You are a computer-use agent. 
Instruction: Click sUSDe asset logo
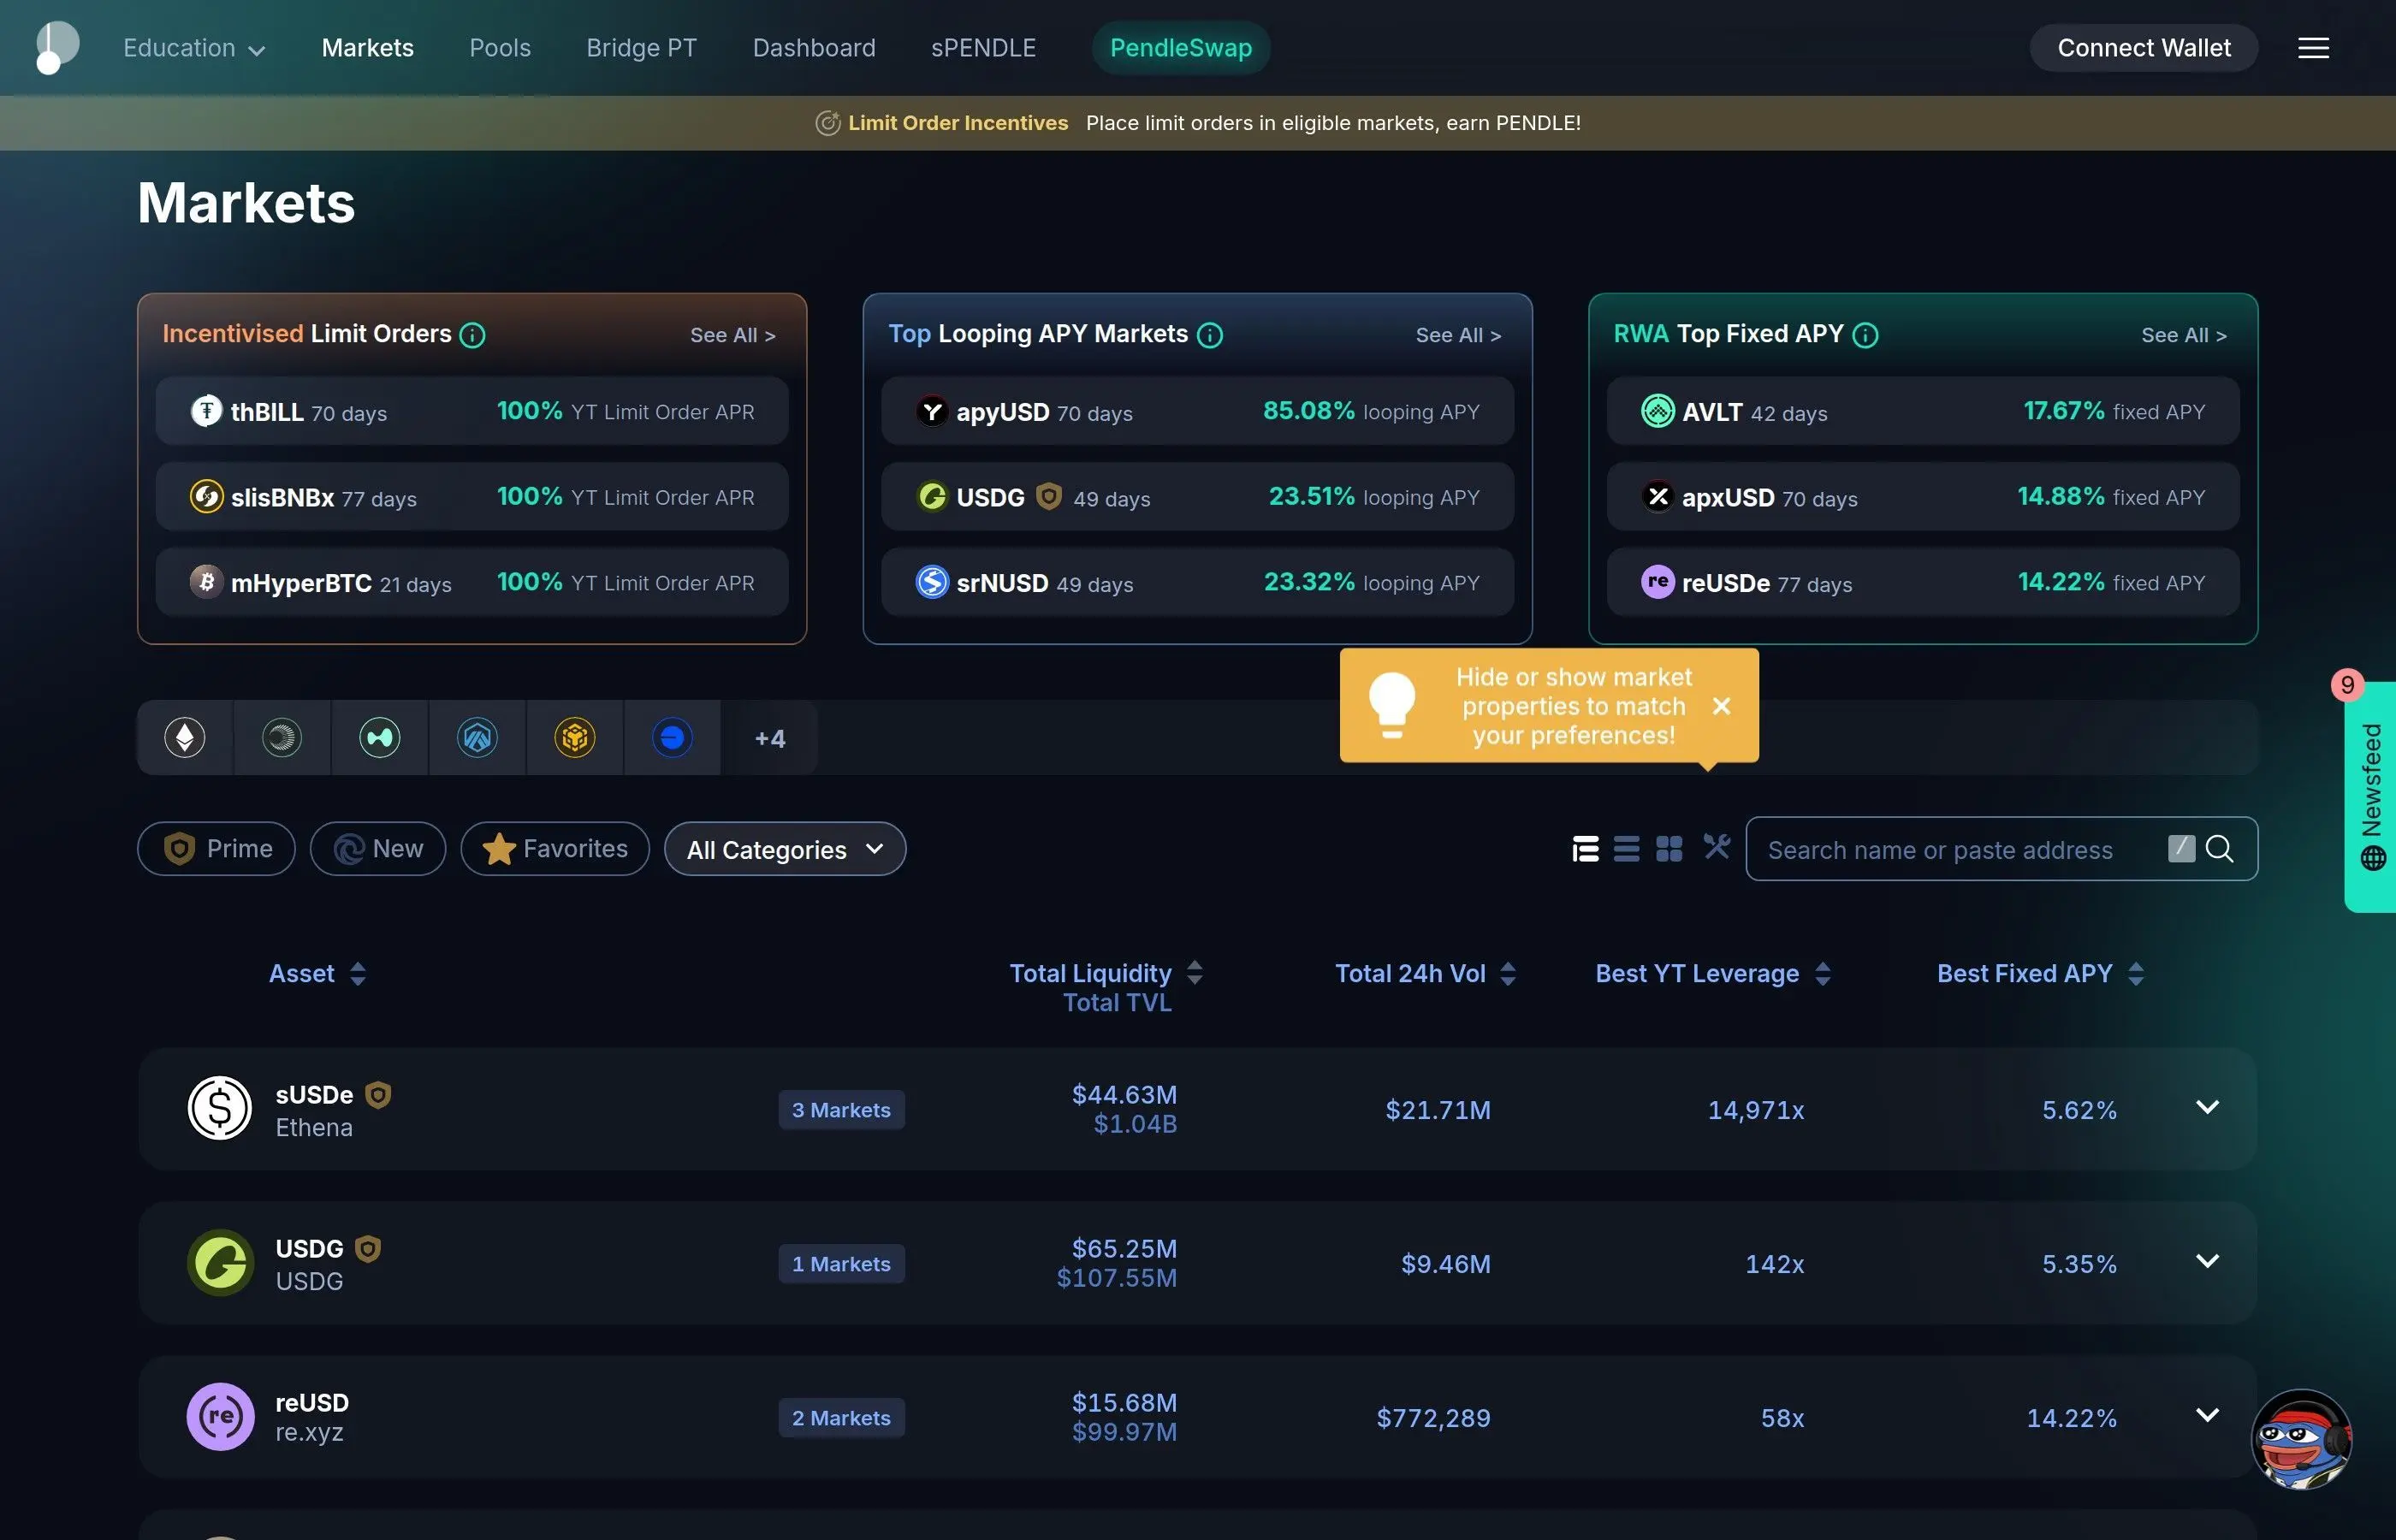220,1108
